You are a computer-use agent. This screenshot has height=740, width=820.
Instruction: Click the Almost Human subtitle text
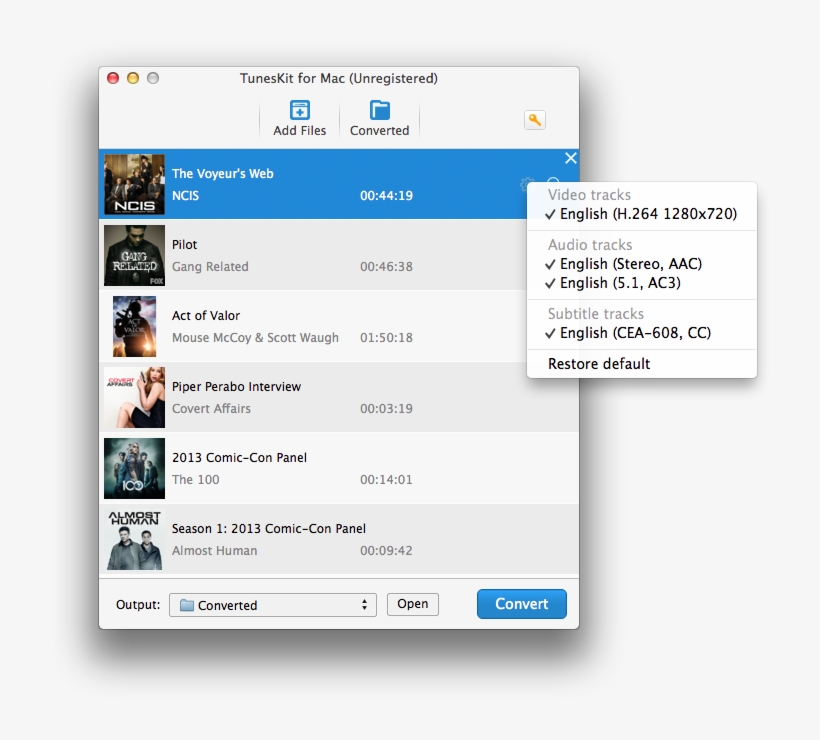tap(214, 551)
